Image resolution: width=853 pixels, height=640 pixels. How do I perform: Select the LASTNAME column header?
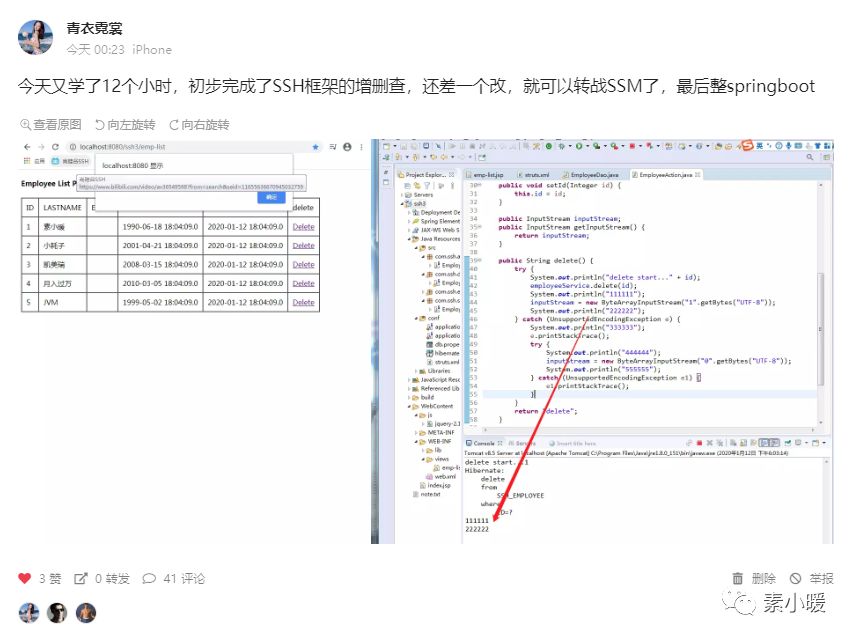point(63,208)
